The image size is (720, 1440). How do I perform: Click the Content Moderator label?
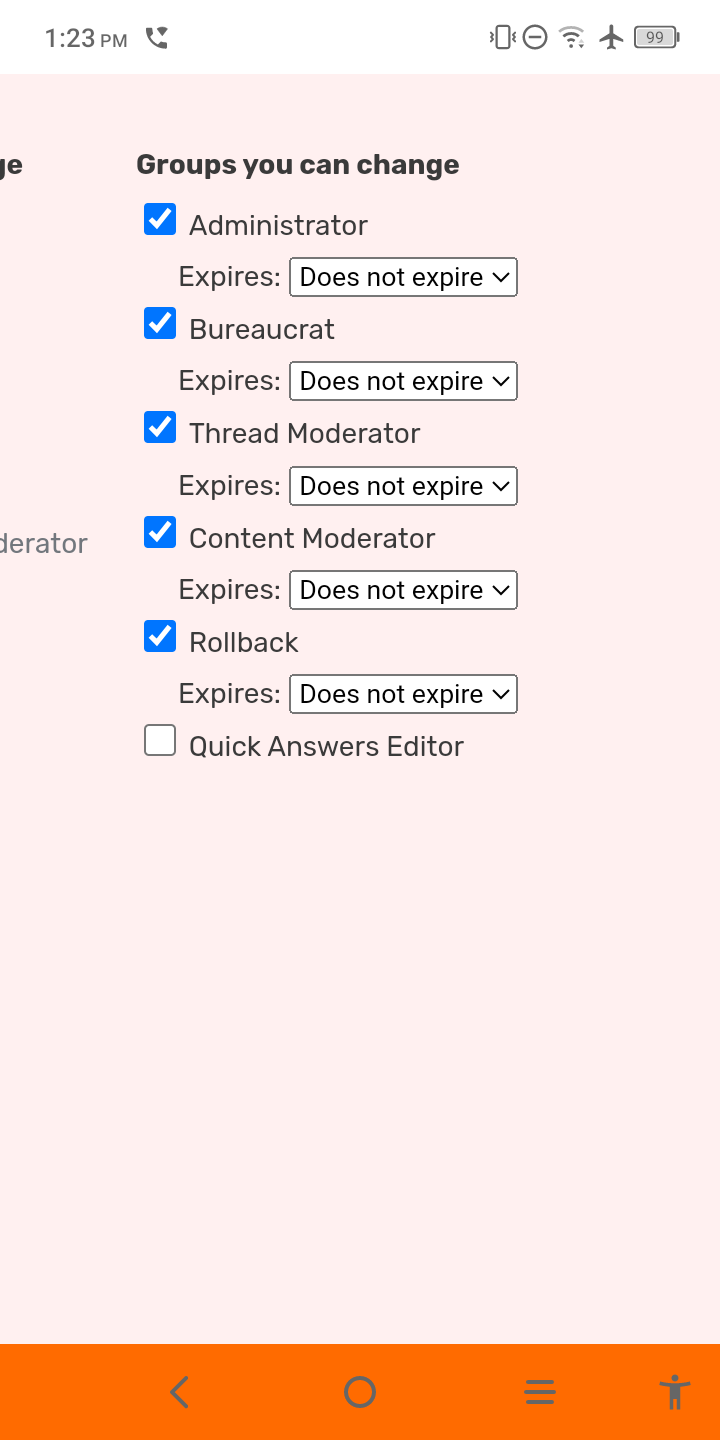click(312, 538)
